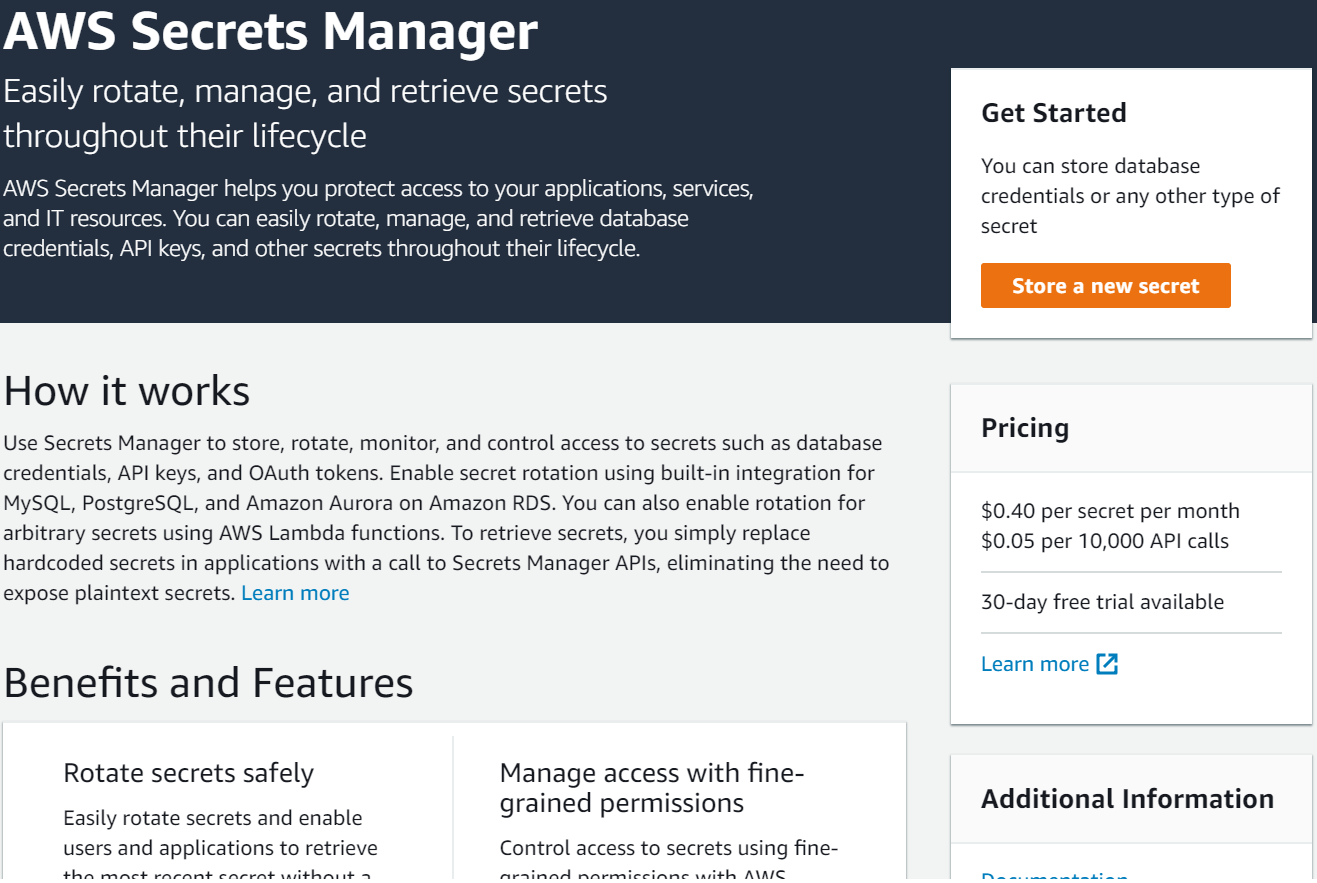Open the Learn more link in the Pricing panel

pos(1035,664)
